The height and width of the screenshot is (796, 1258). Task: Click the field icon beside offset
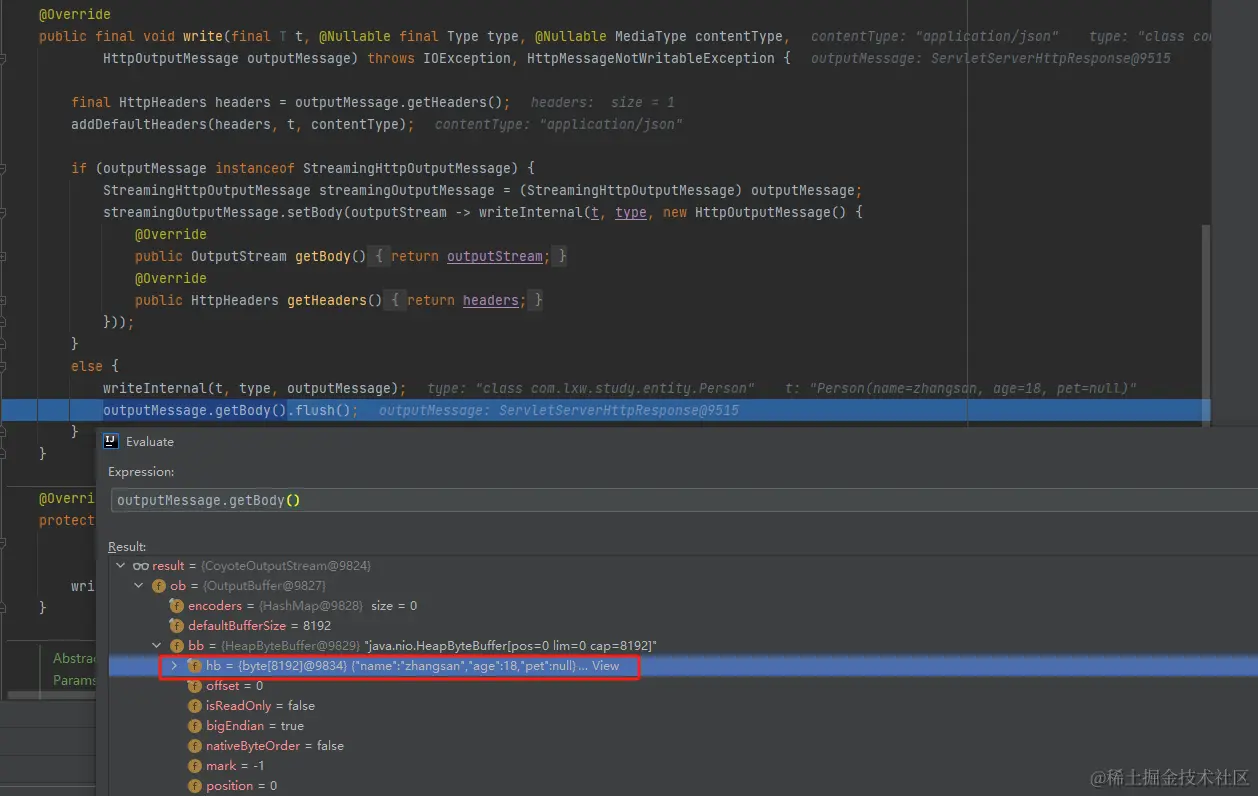click(x=195, y=686)
